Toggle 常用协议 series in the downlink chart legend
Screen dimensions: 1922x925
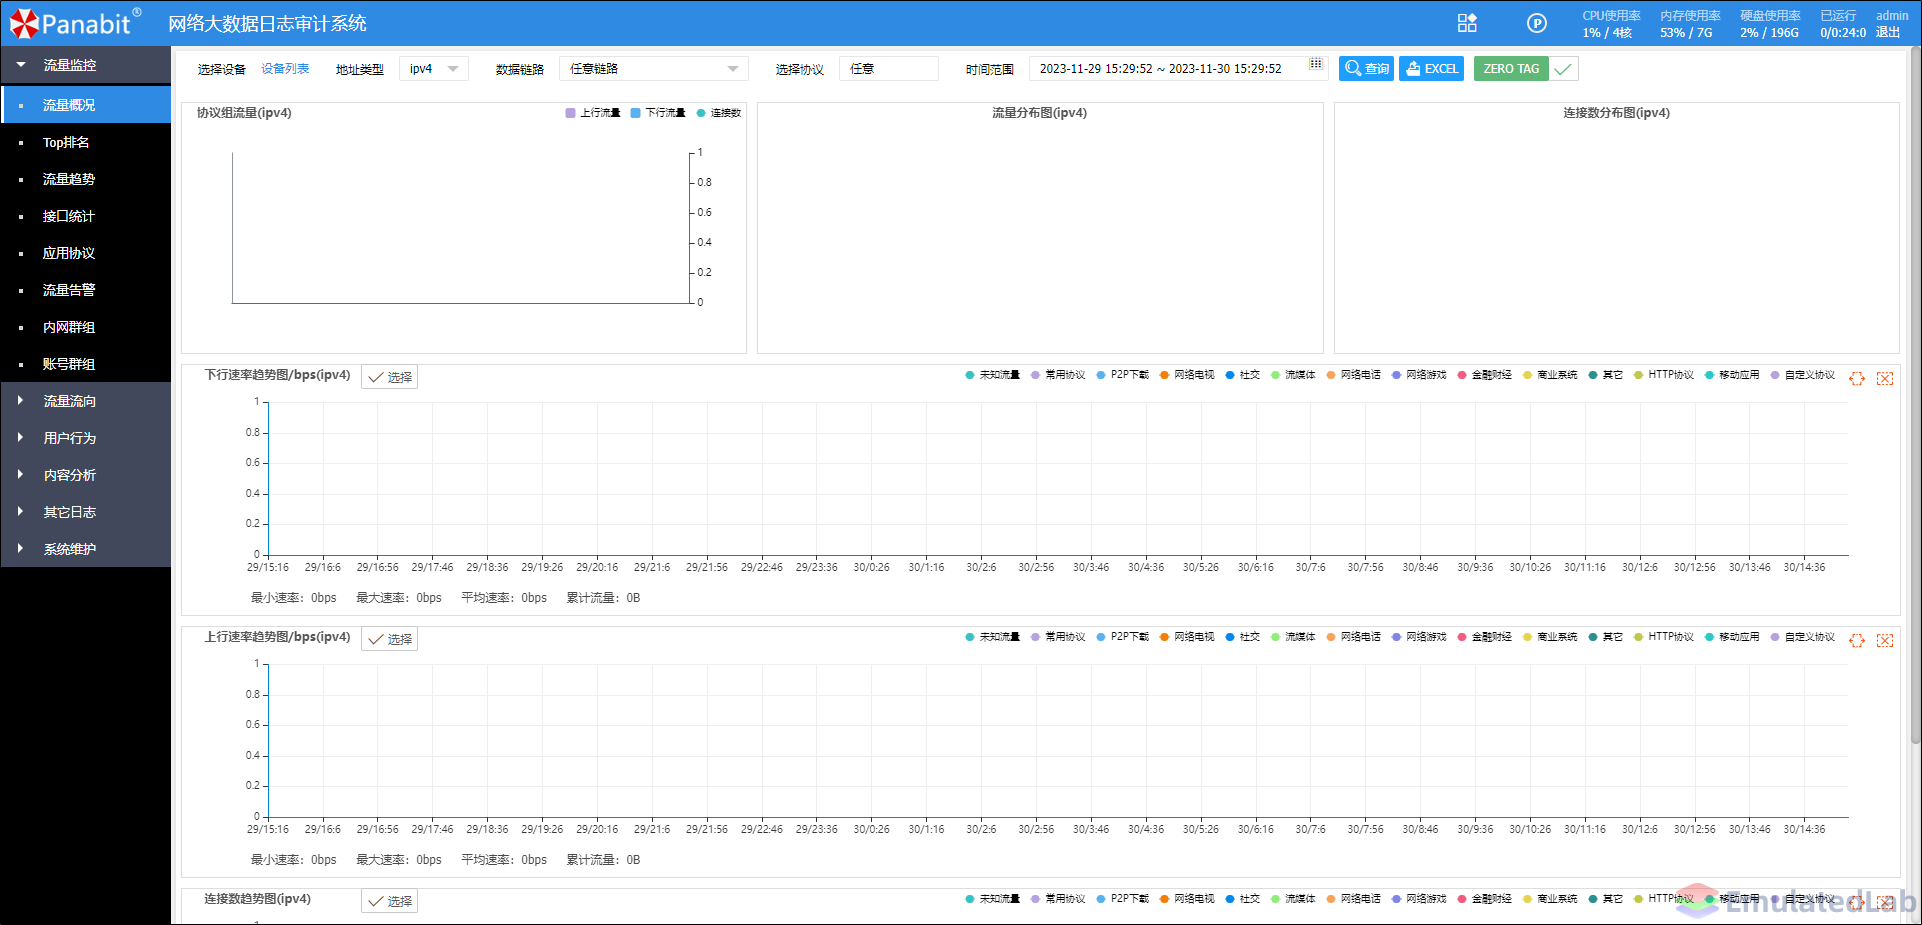(1058, 375)
